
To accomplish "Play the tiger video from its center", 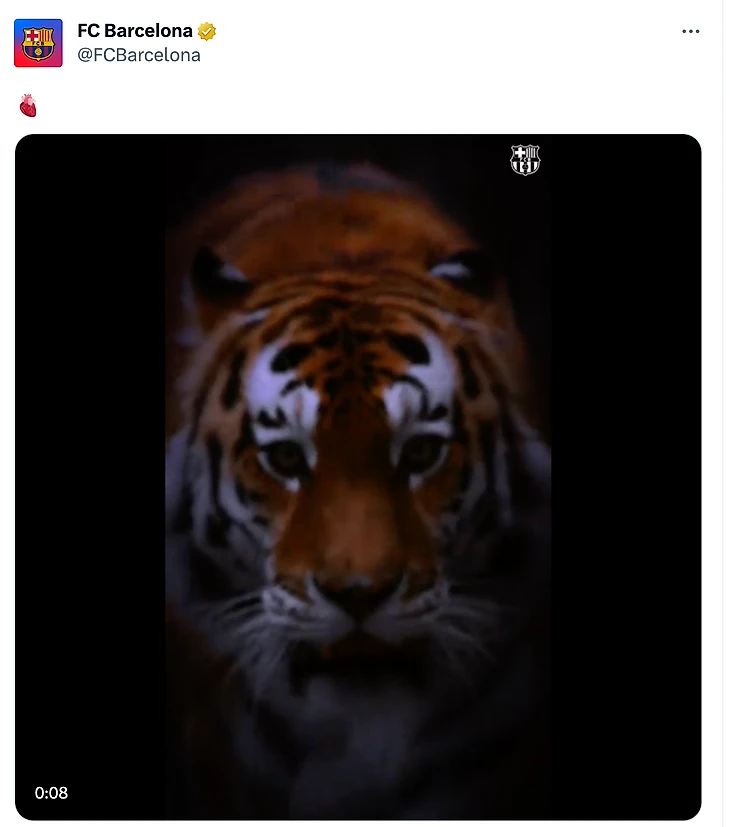I will [358, 477].
